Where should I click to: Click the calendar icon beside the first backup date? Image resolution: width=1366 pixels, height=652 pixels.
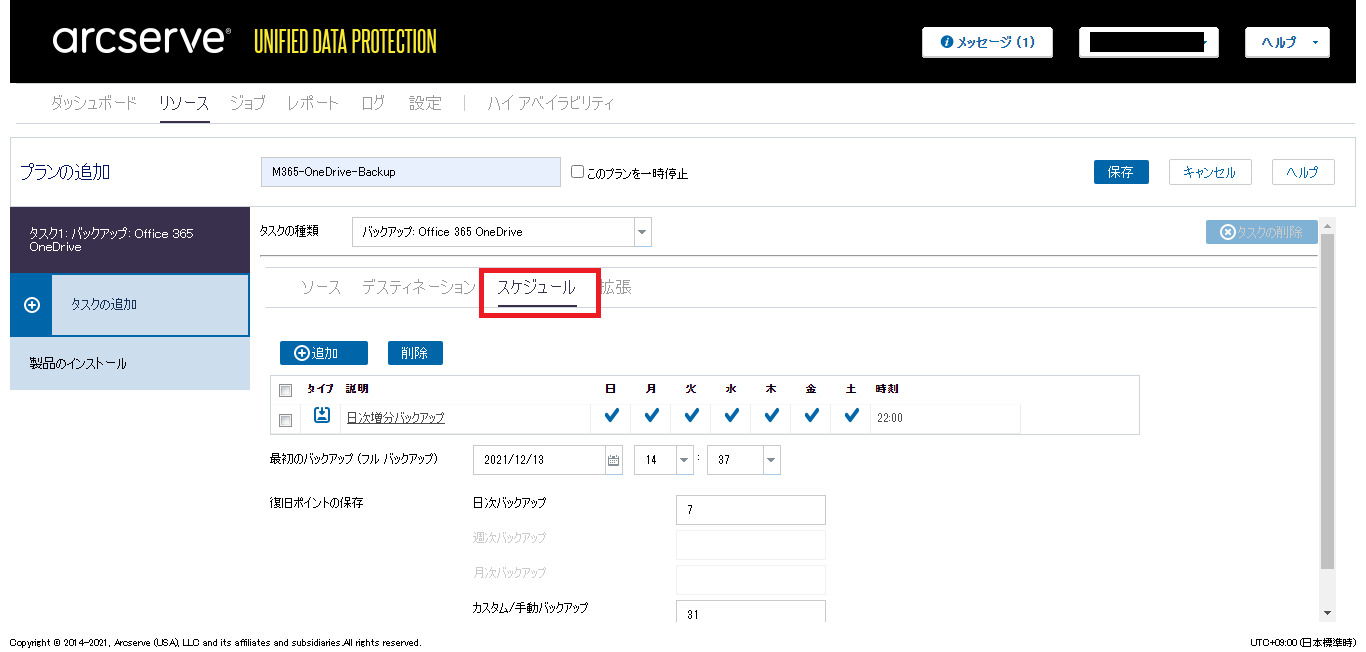614,460
